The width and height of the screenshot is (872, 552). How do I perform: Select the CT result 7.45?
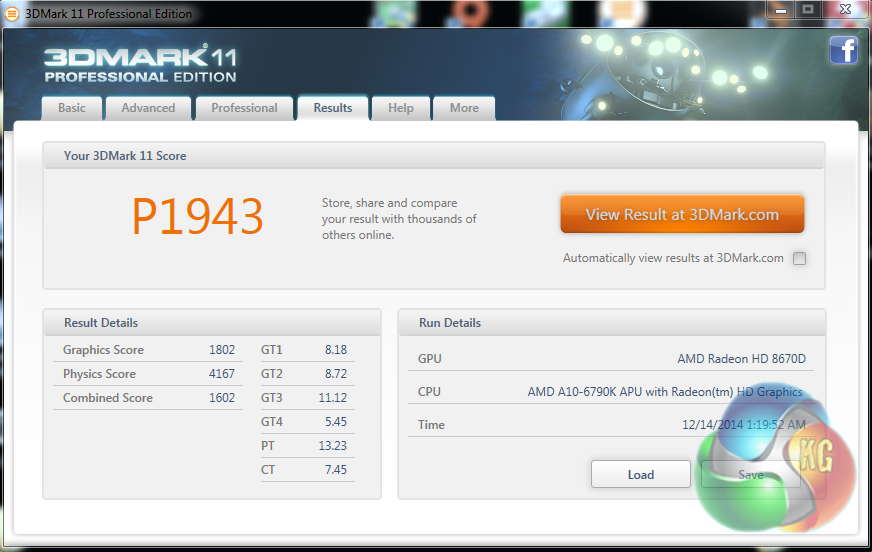[336, 469]
